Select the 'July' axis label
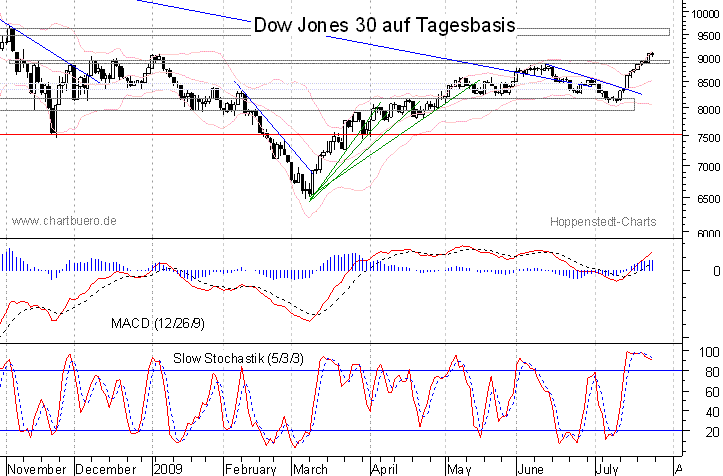Screen dimensions: 723x476 click(607, 470)
